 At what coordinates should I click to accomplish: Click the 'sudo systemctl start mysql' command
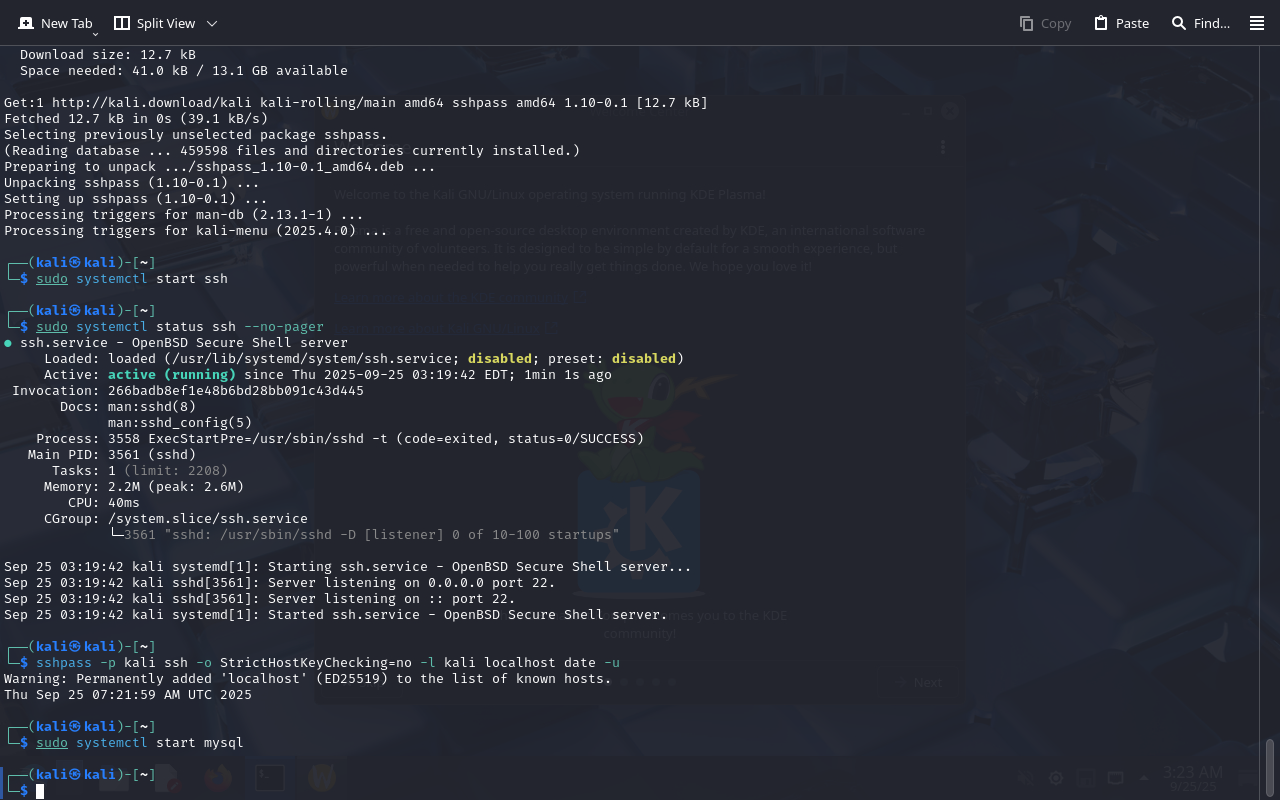(x=139, y=743)
